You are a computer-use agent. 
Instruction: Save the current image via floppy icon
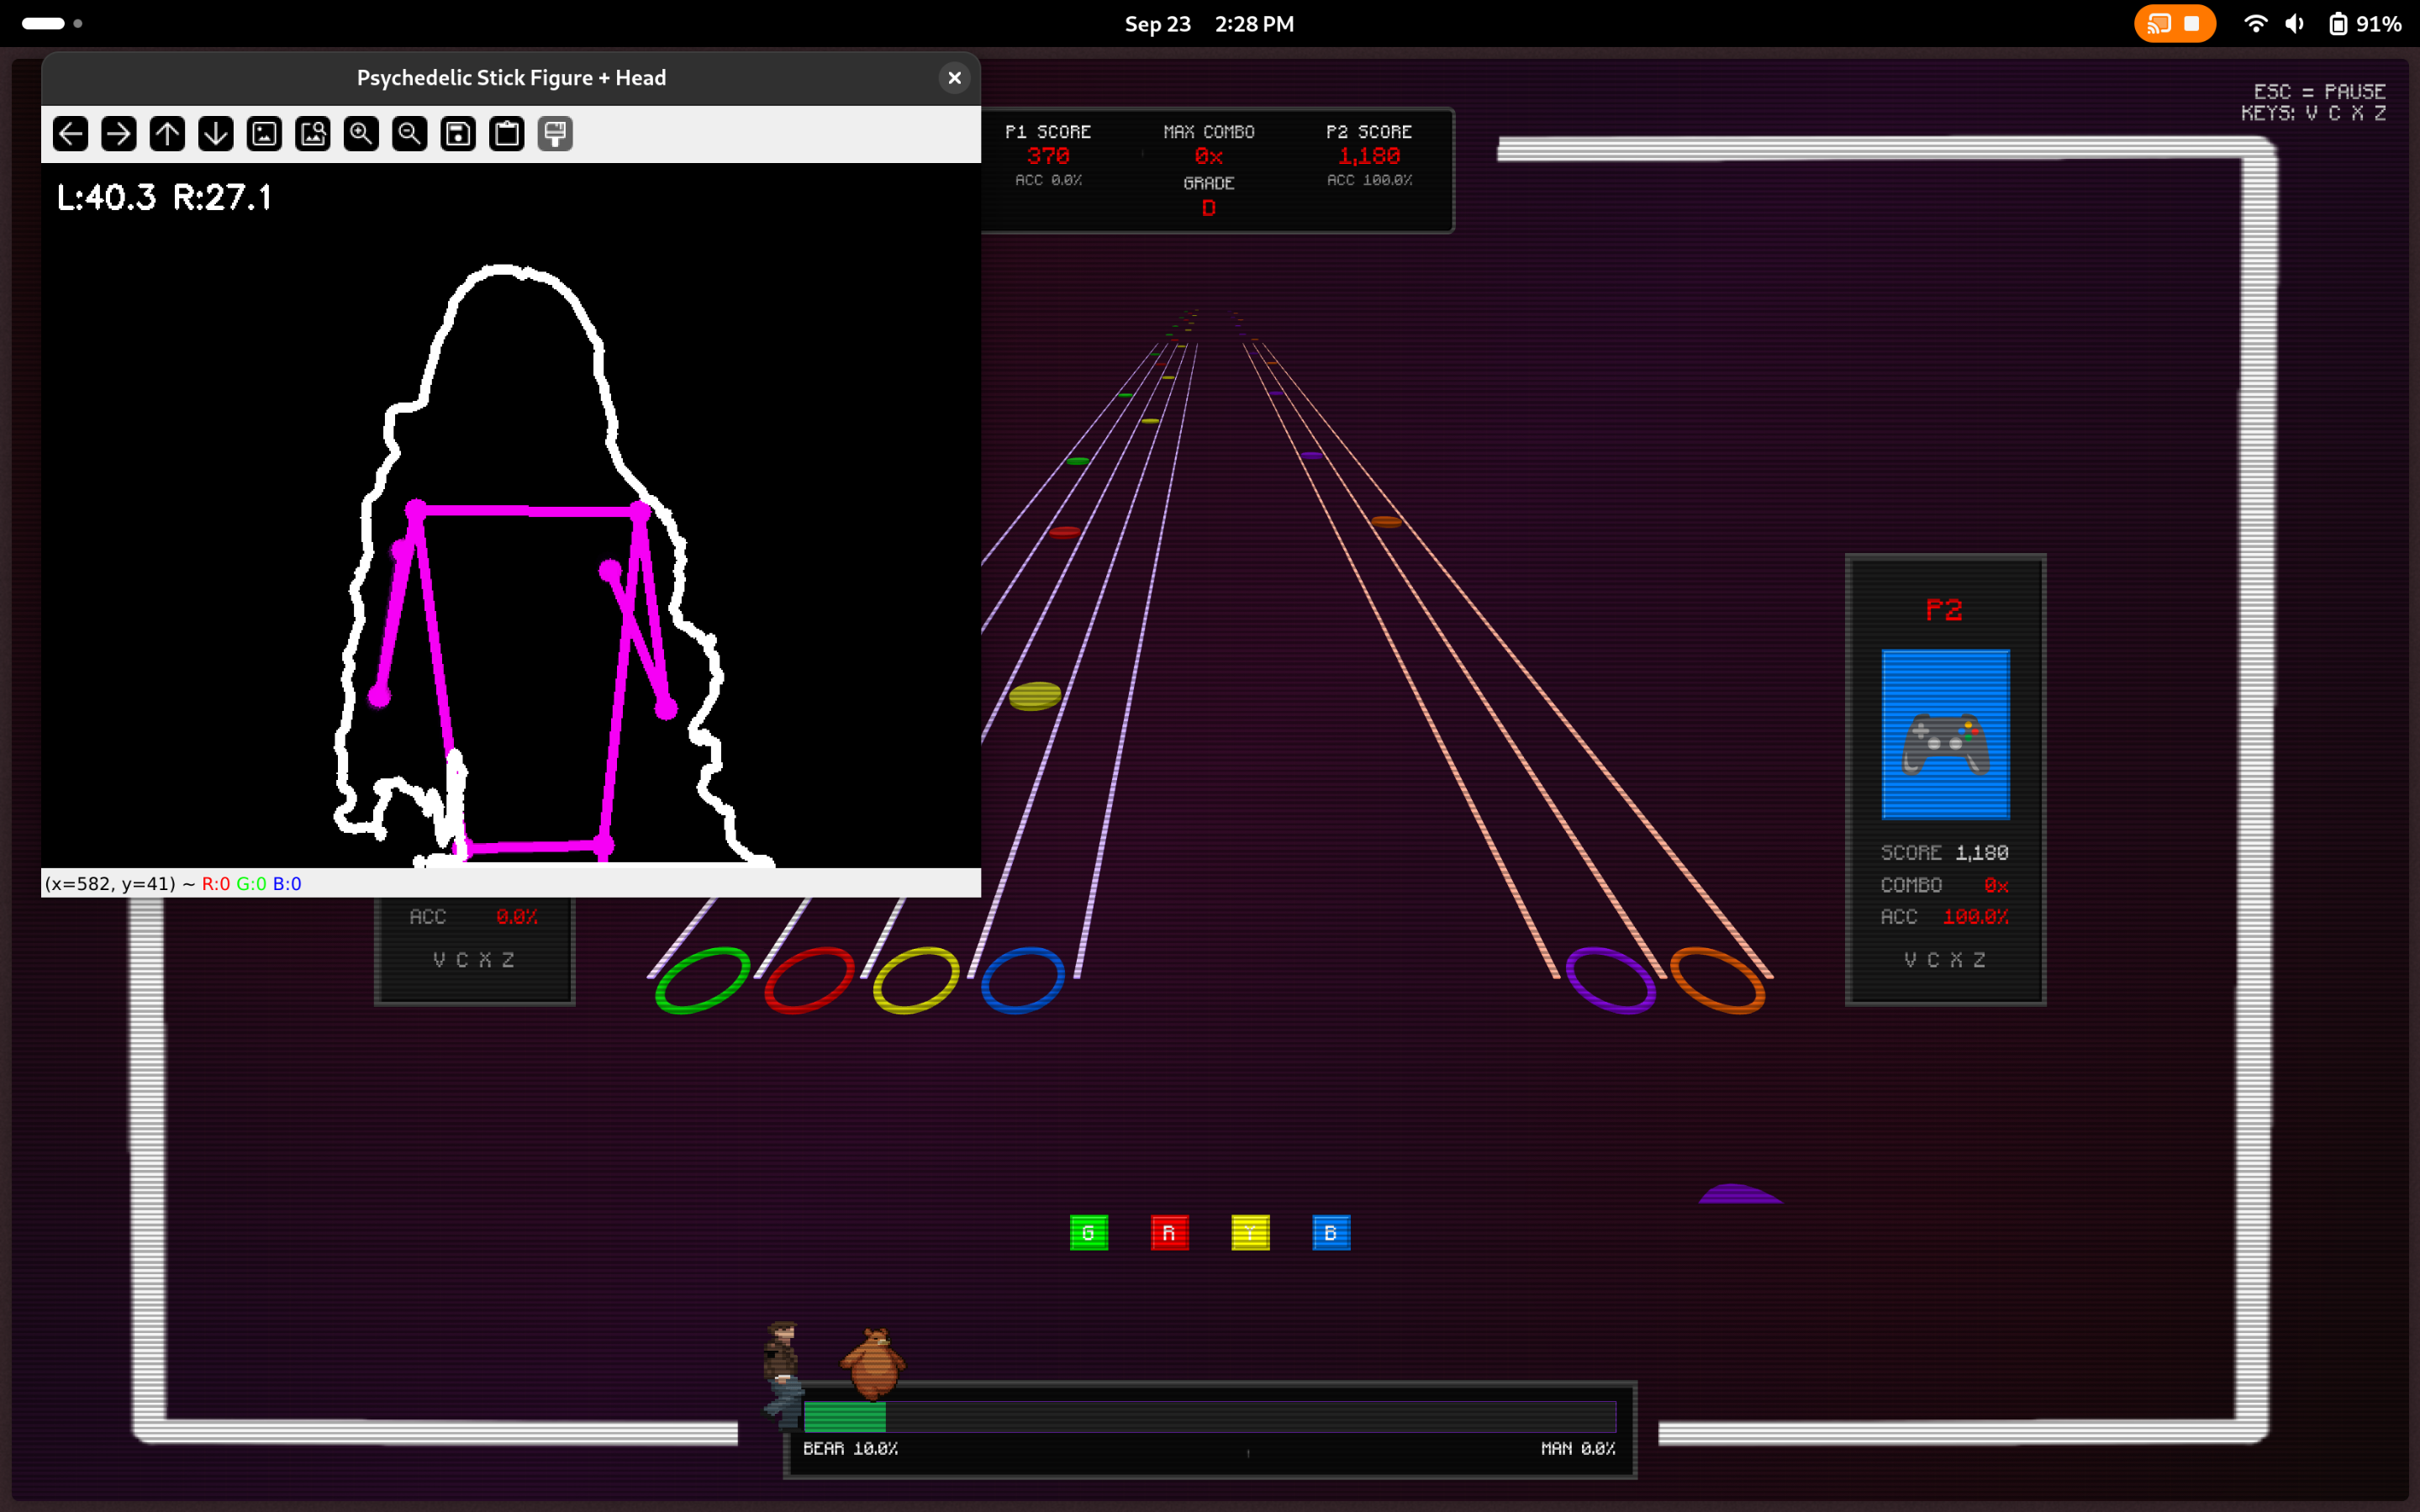[x=458, y=134]
